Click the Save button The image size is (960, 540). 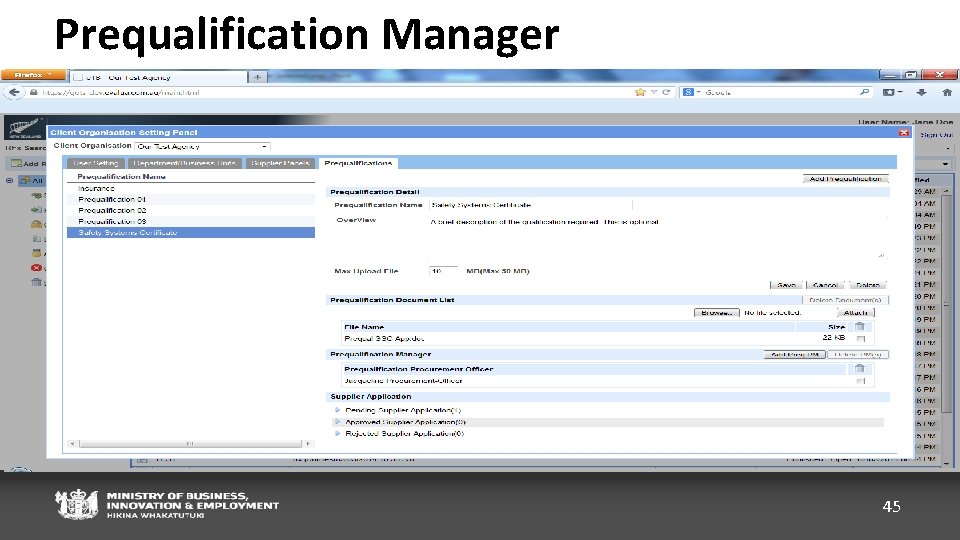tap(786, 285)
